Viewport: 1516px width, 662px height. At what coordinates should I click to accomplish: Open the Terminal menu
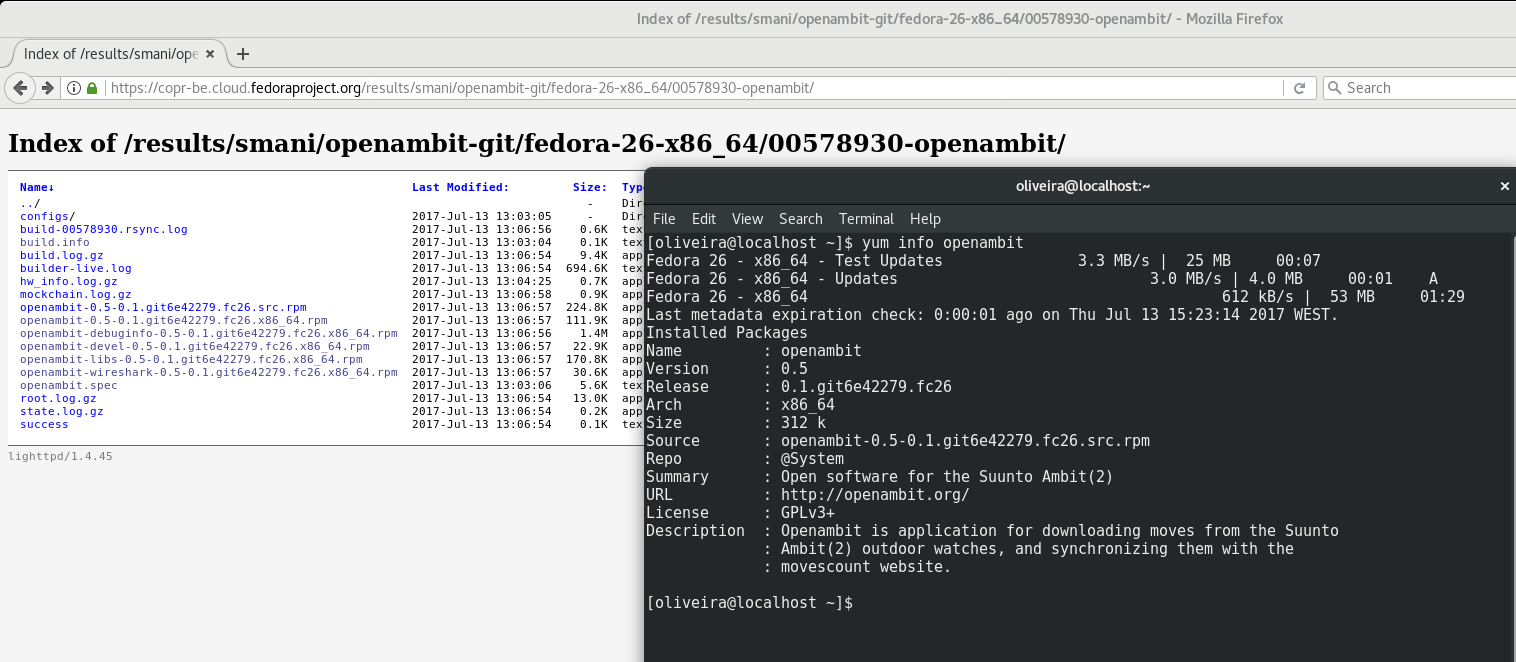(866, 219)
